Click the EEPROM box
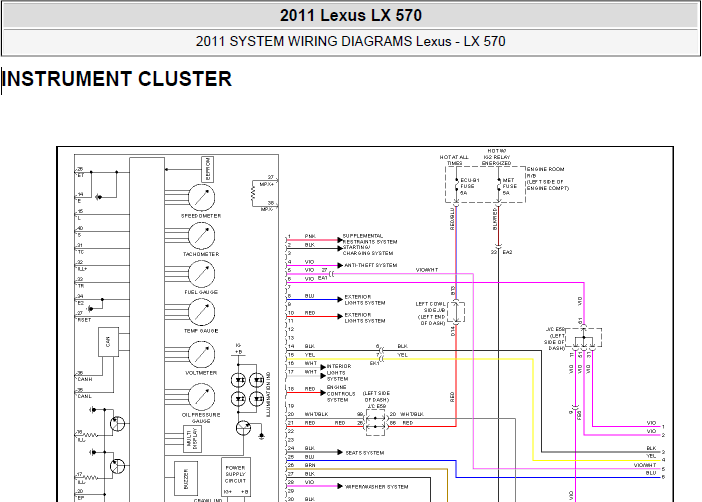Image resolution: width=702 pixels, height=502 pixels. (x=208, y=169)
